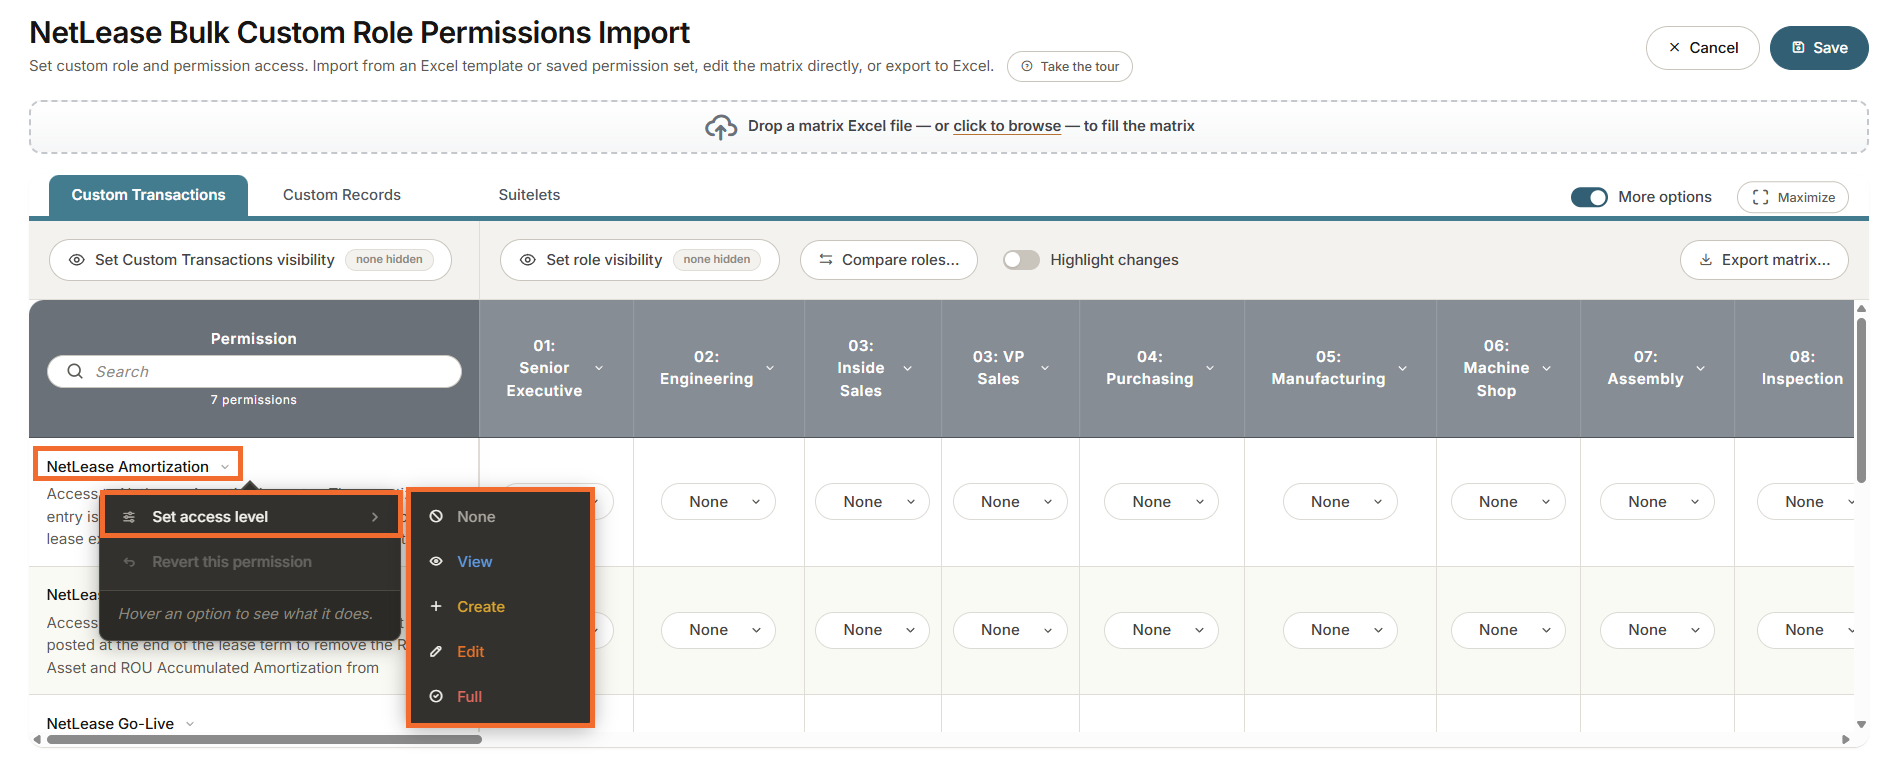The width and height of the screenshot is (1880, 758).
Task: Open second permission row's Inside Sales access dropdown
Action: (872, 630)
